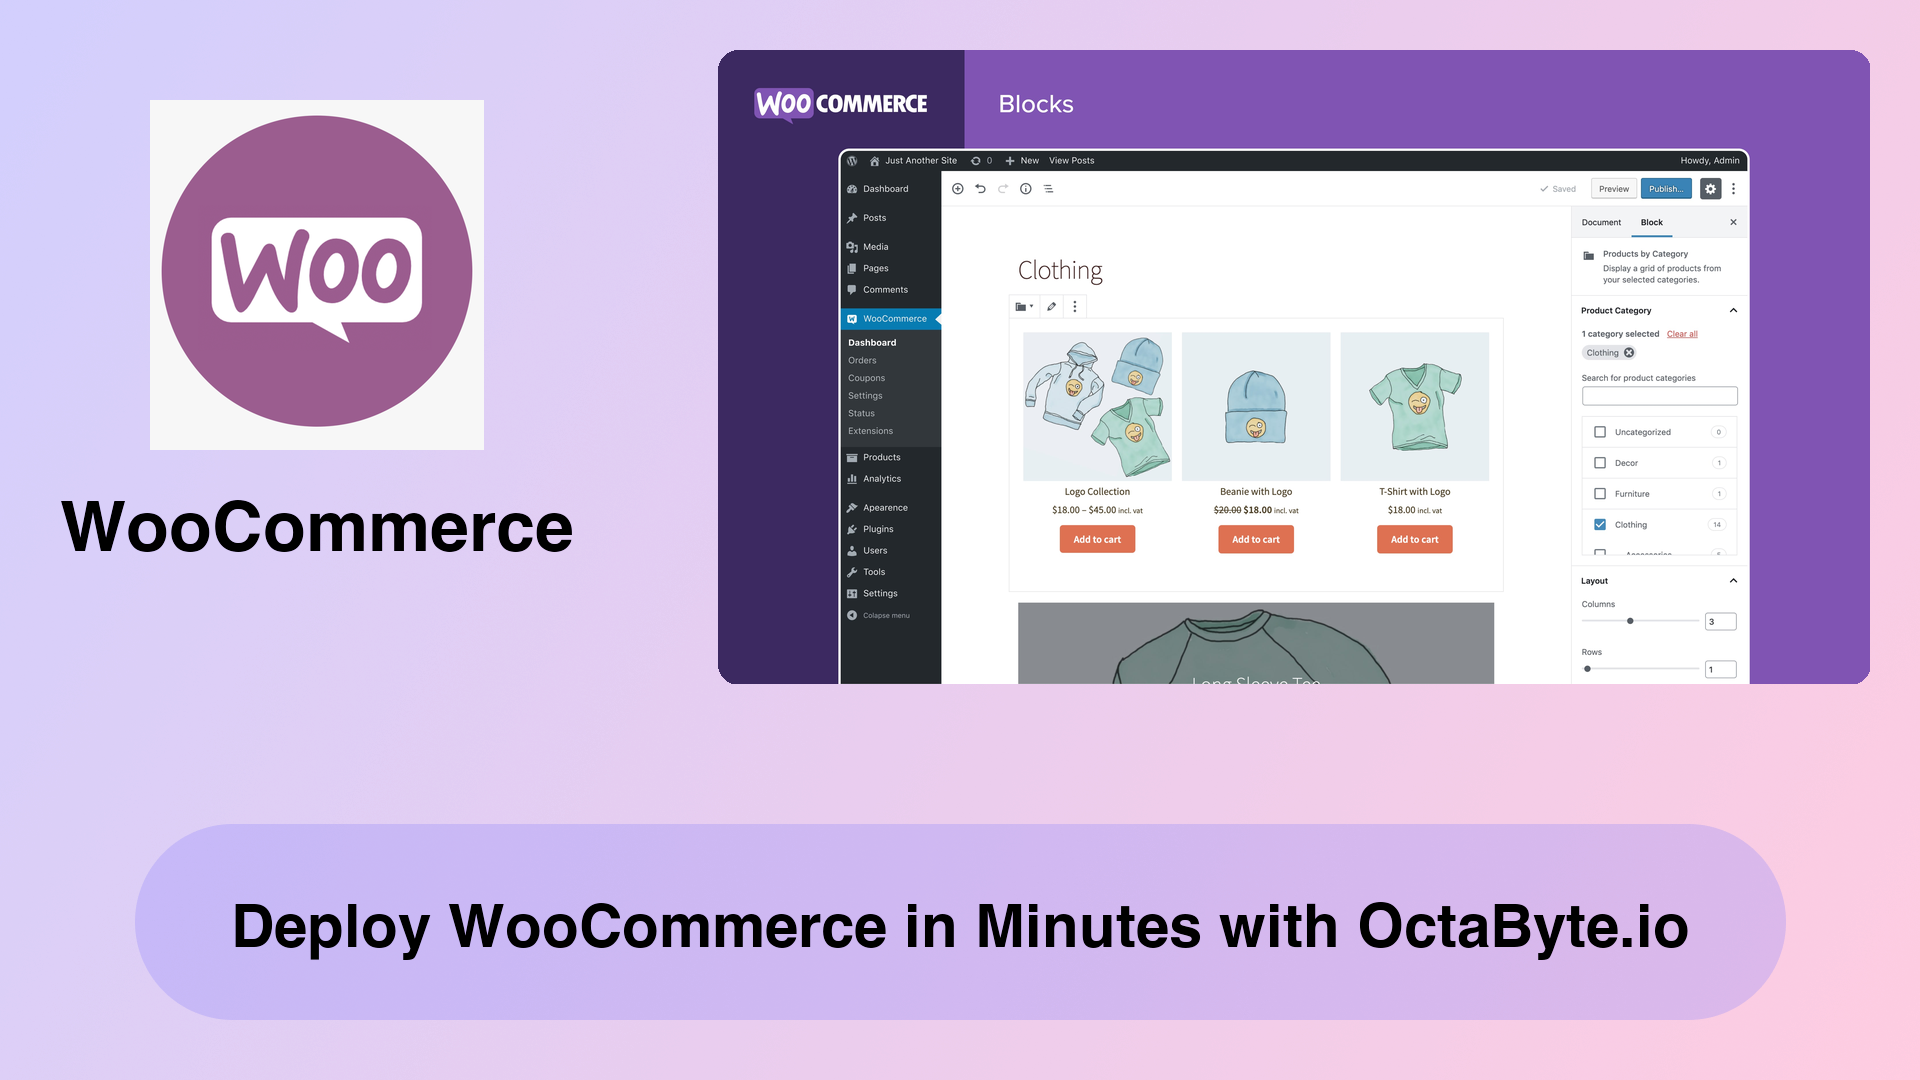Click the block options three-dot icon
The height and width of the screenshot is (1080, 1920).
[1075, 305]
